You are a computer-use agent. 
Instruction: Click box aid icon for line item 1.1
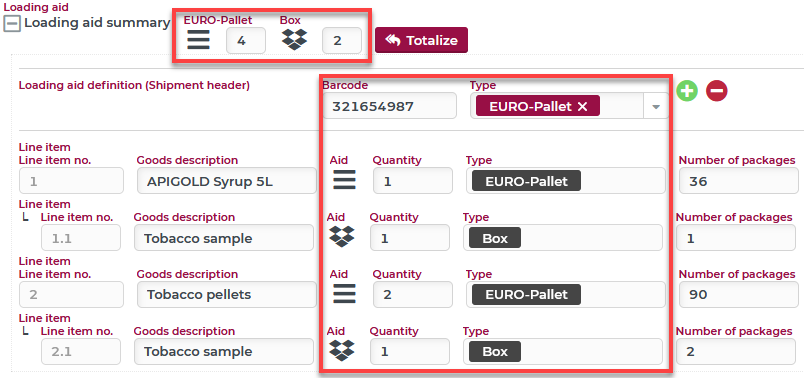[341, 237]
